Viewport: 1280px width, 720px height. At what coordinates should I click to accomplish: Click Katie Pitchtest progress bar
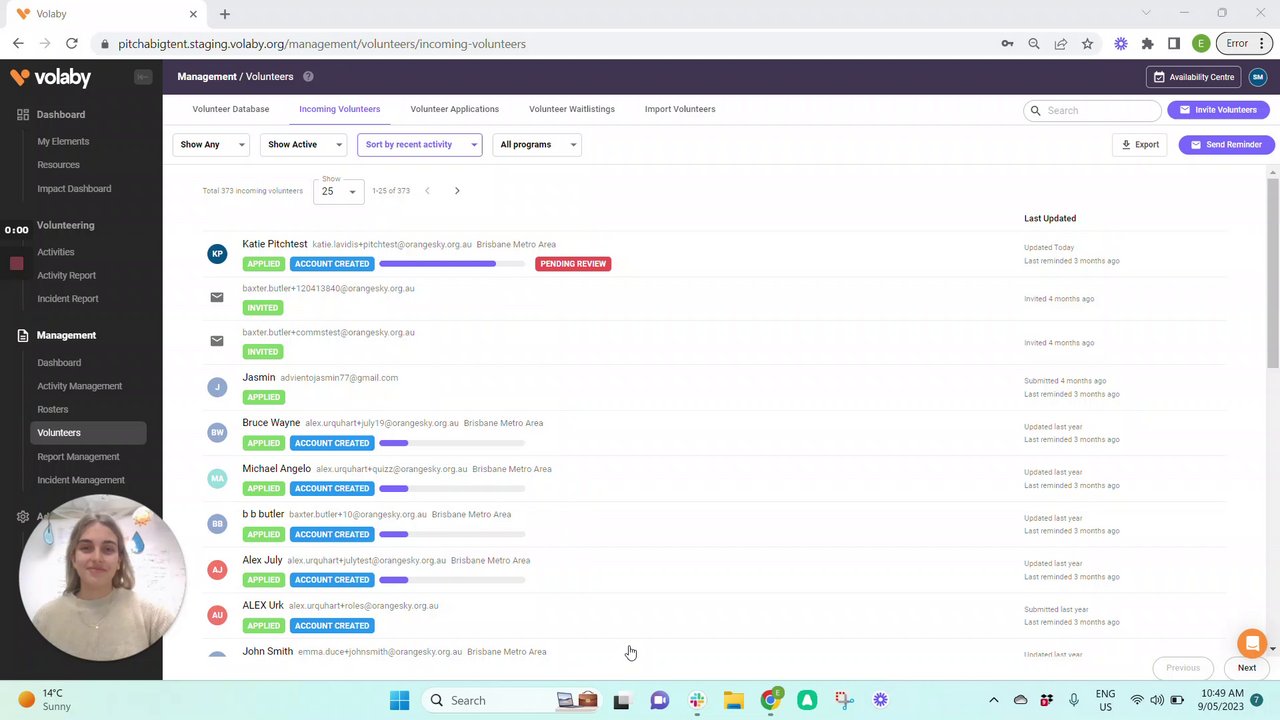[452, 264]
